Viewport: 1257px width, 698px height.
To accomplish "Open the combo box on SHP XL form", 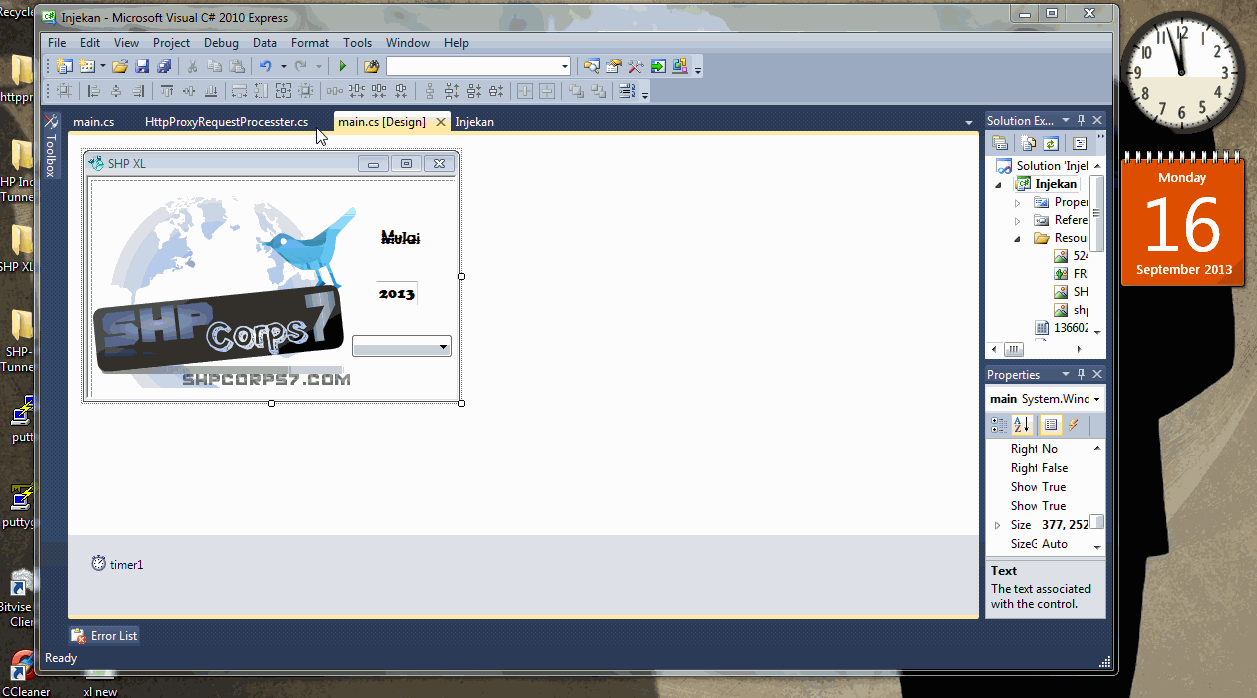I will 443,347.
